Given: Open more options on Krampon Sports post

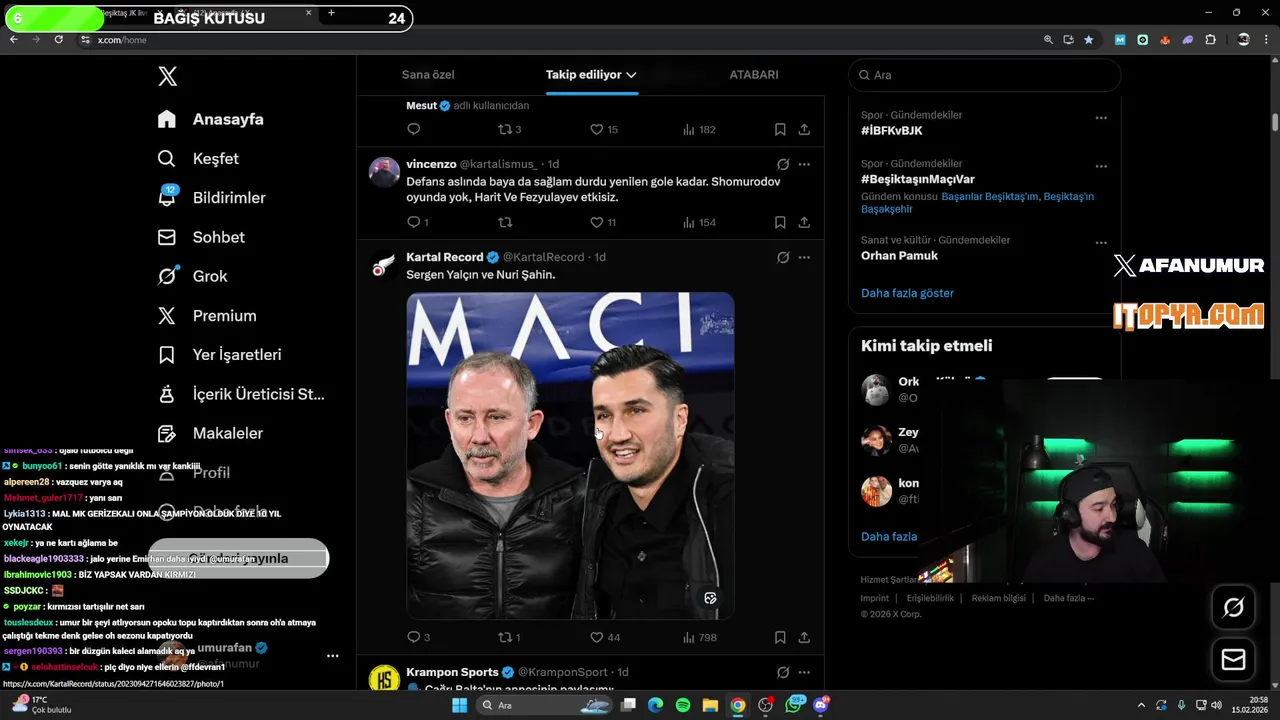Looking at the screenshot, I should [x=804, y=672].
